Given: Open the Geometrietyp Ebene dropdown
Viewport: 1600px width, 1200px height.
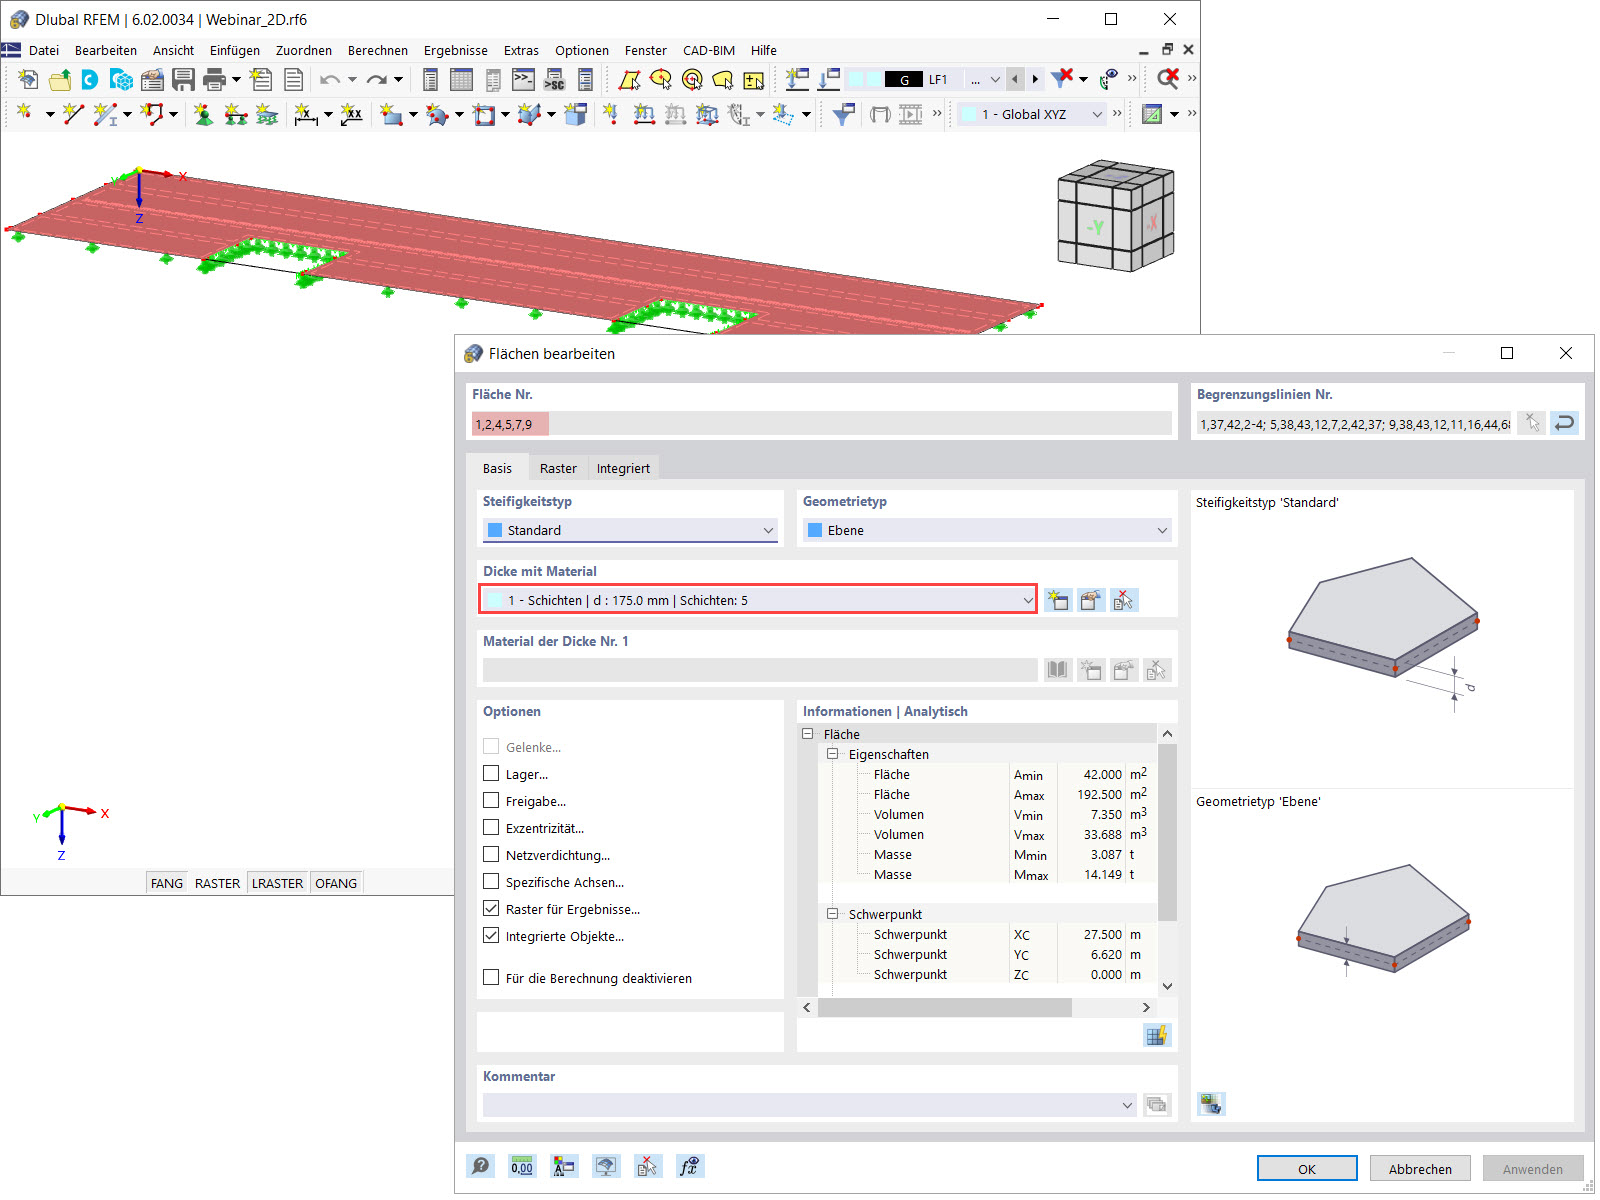Looking at the screenshot, I should 987,530.
